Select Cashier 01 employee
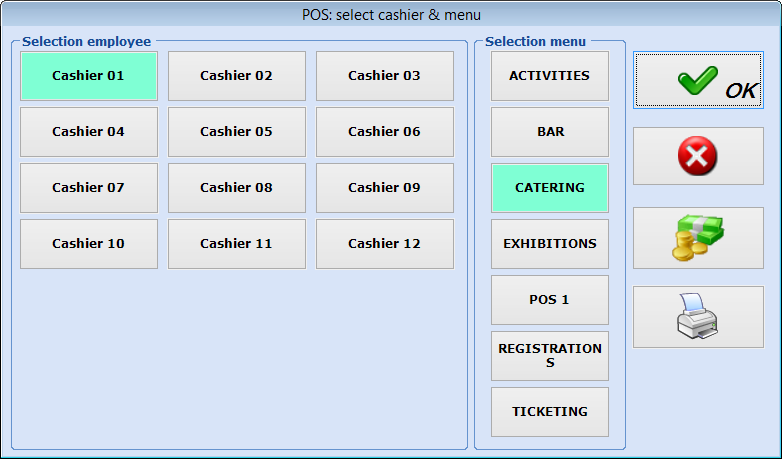This screenshot has height=459, width=782. coord(89,76)
